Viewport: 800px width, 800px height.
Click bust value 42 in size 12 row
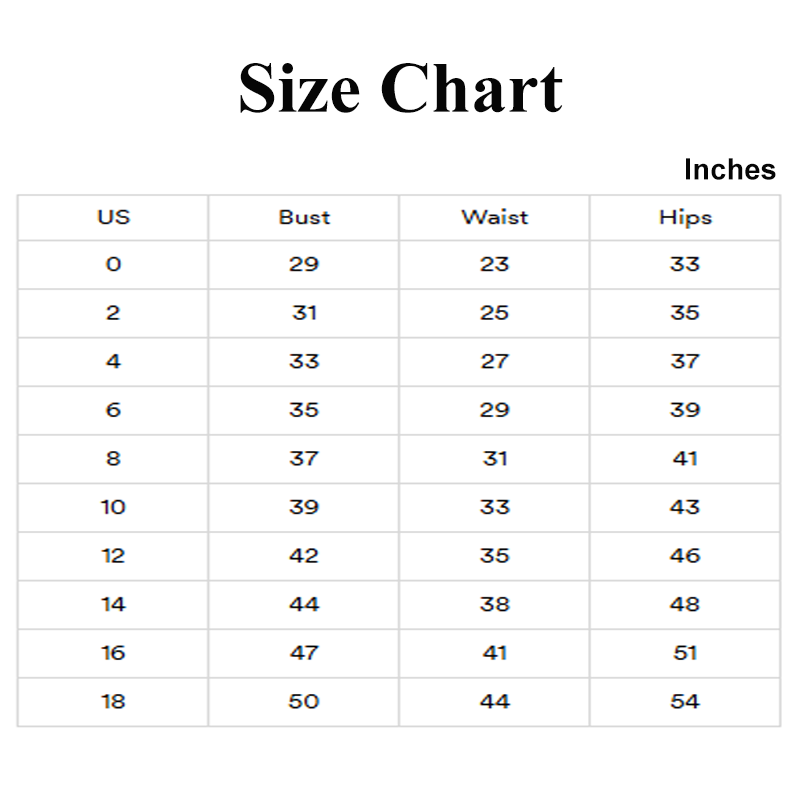click(x=304, y=555)
